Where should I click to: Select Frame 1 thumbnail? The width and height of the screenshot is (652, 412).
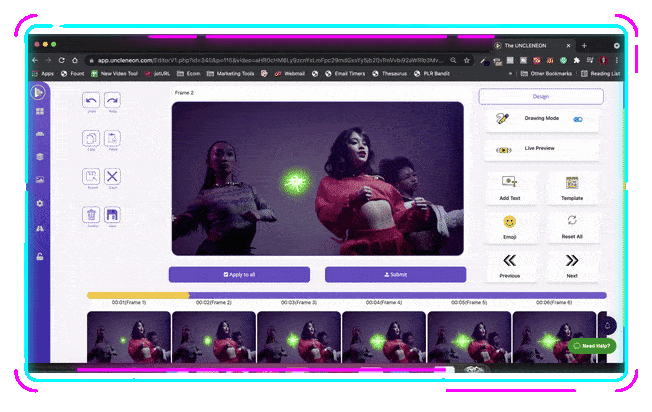pos(129,337)
